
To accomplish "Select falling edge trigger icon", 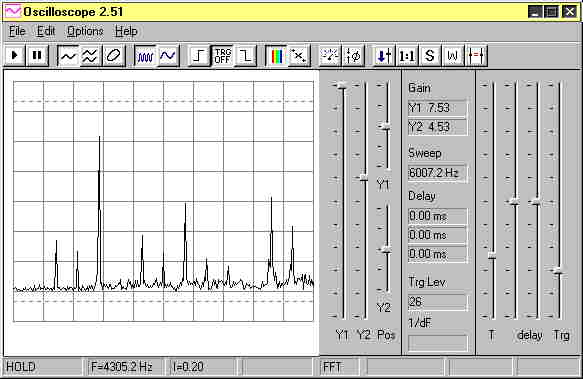I will pyautogui.click(x=245, y=56).
